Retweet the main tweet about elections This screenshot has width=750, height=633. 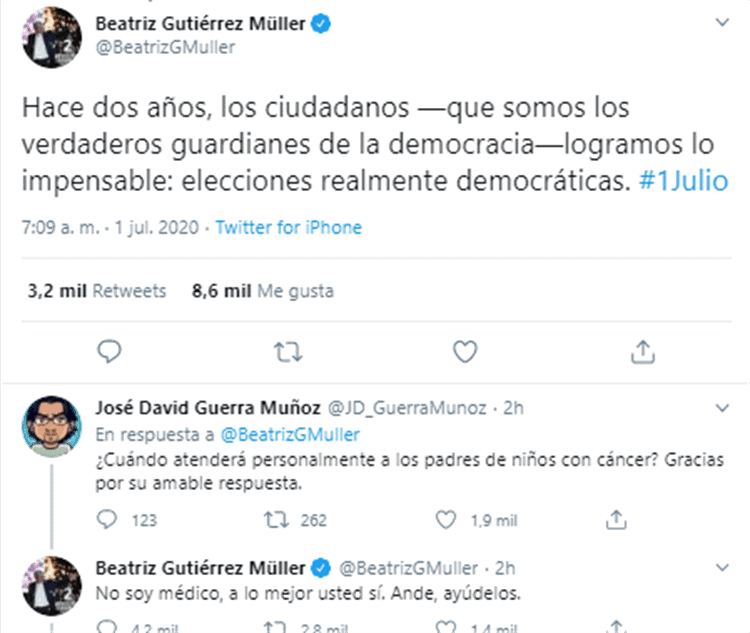(x=287, y=351)
